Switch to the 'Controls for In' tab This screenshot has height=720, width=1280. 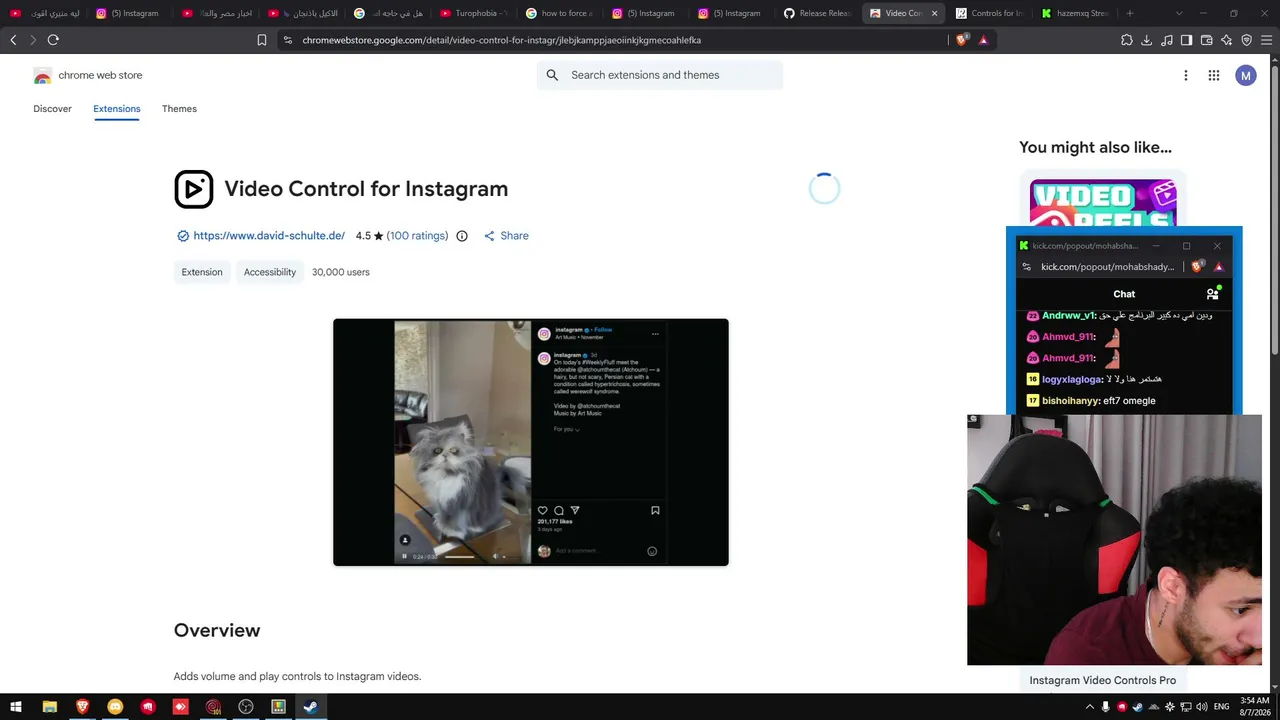[x=989, y=13]
